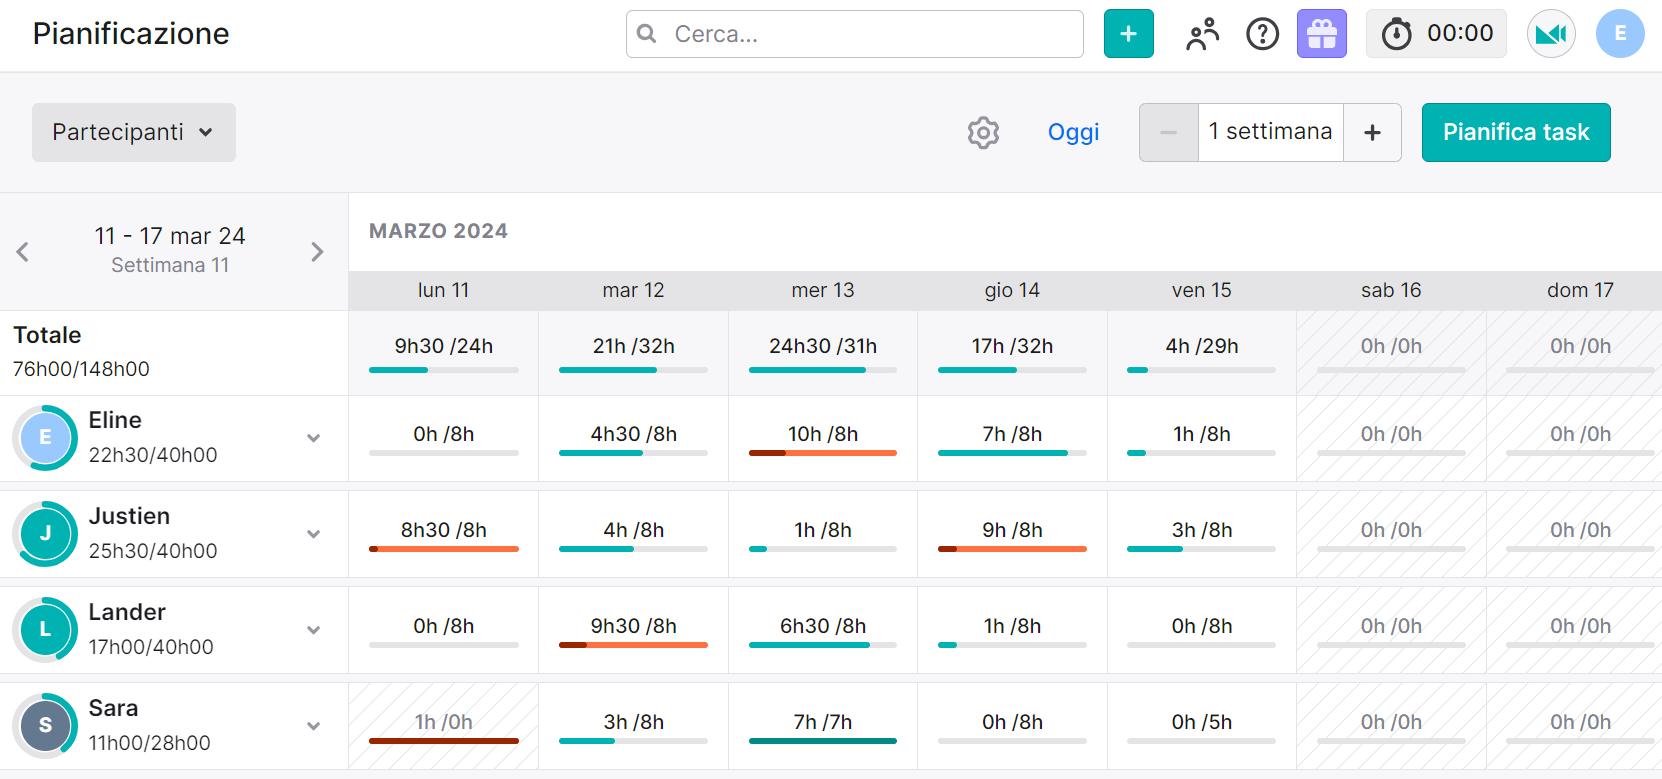Screen dimensions: 1662x779
Task: Click Eline's 10h /8h Wednesday cell
Action: (x=823, y=438)
